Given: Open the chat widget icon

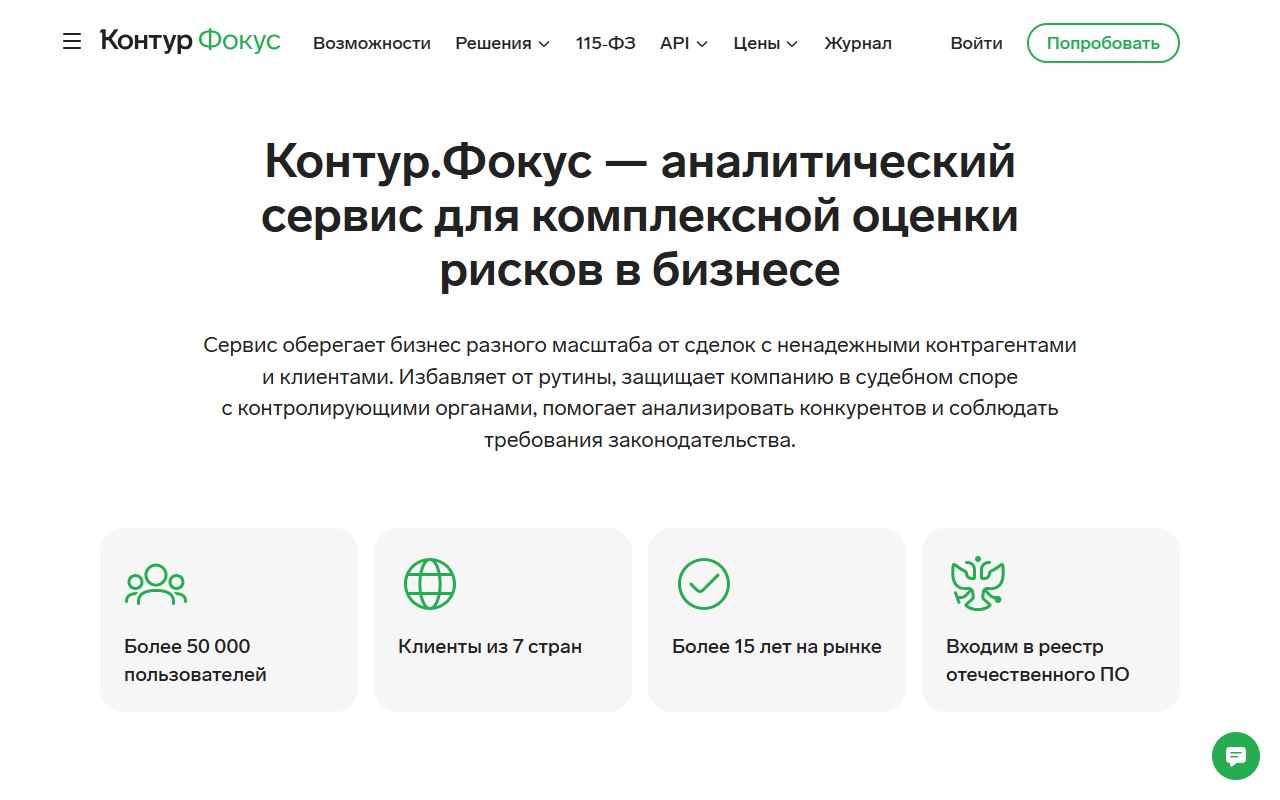Looking at the screenshot, I should [x=1236, y=756].
